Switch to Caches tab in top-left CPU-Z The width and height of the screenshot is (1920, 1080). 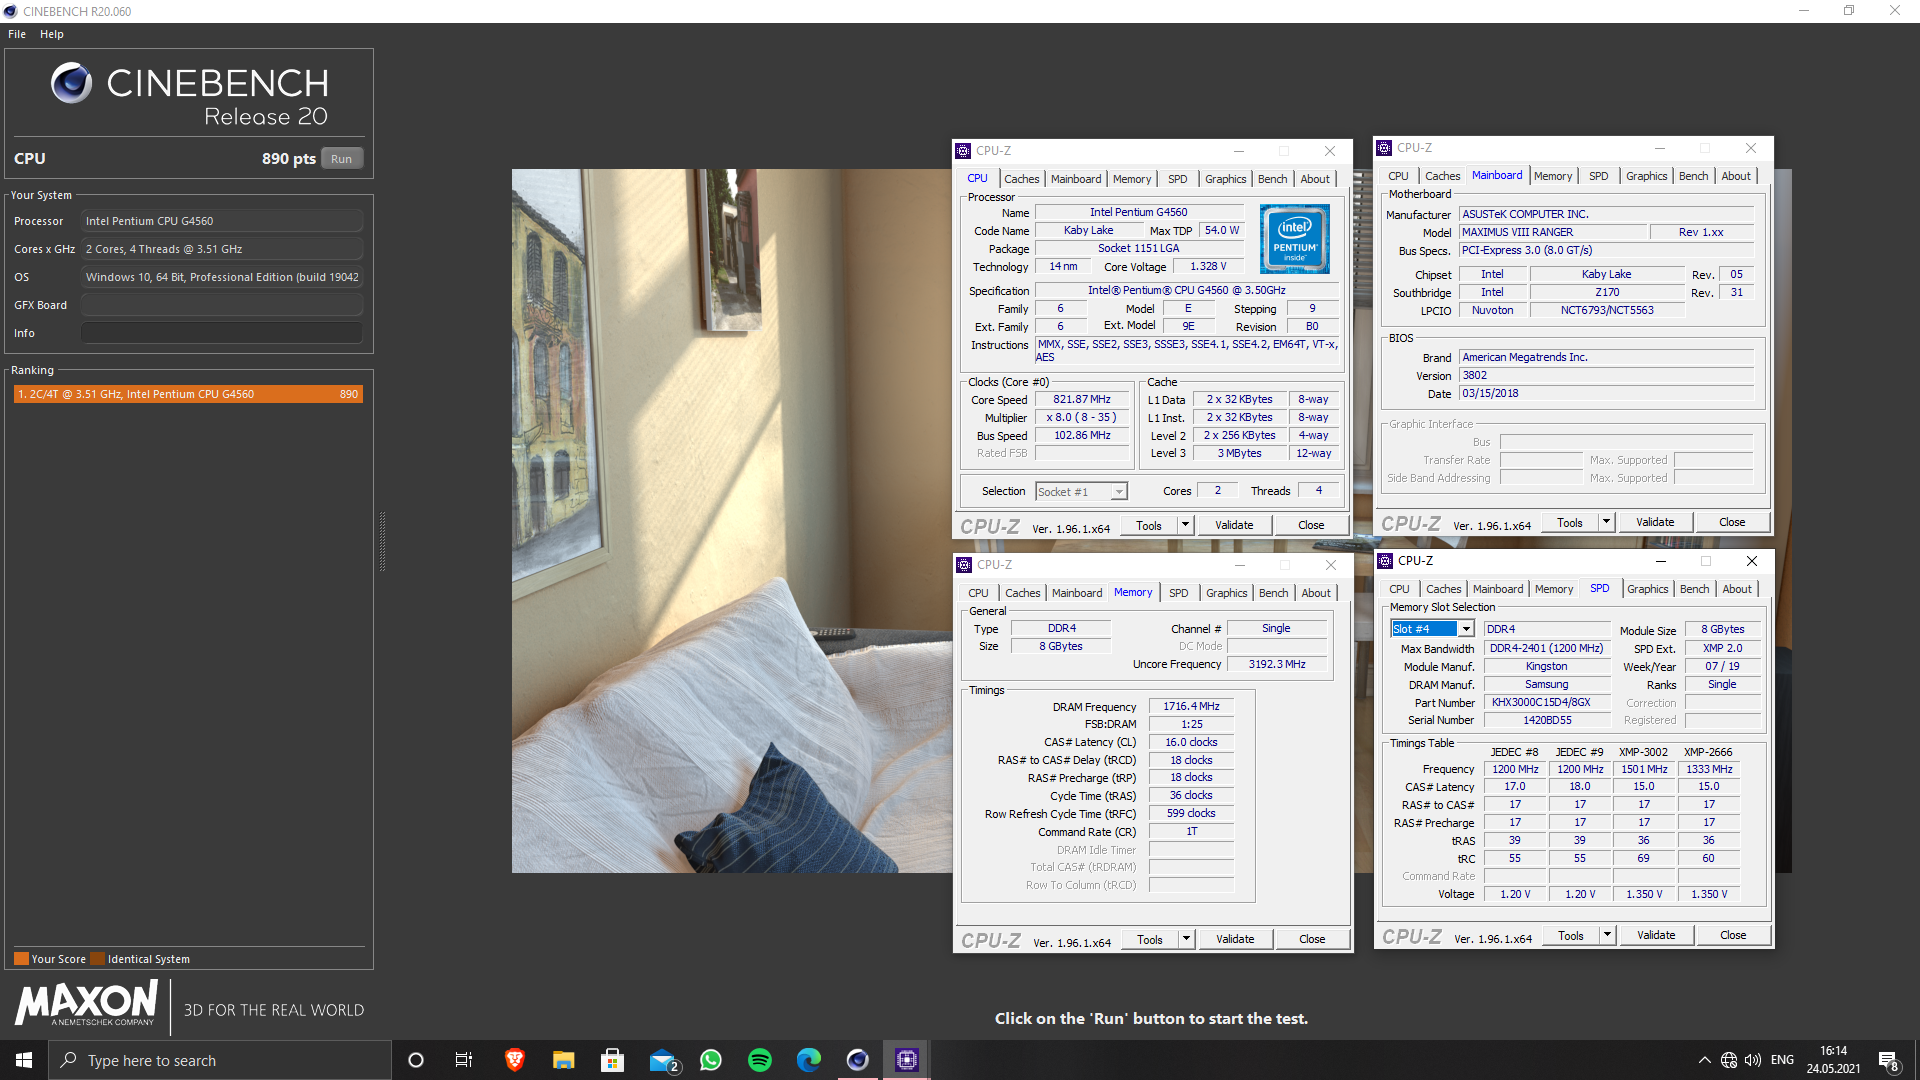tap(1022, 179)
